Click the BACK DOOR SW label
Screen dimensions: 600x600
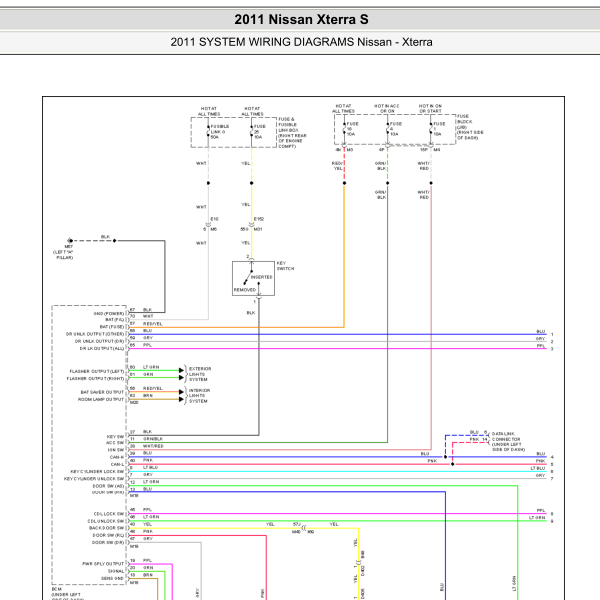coord(107,528)
